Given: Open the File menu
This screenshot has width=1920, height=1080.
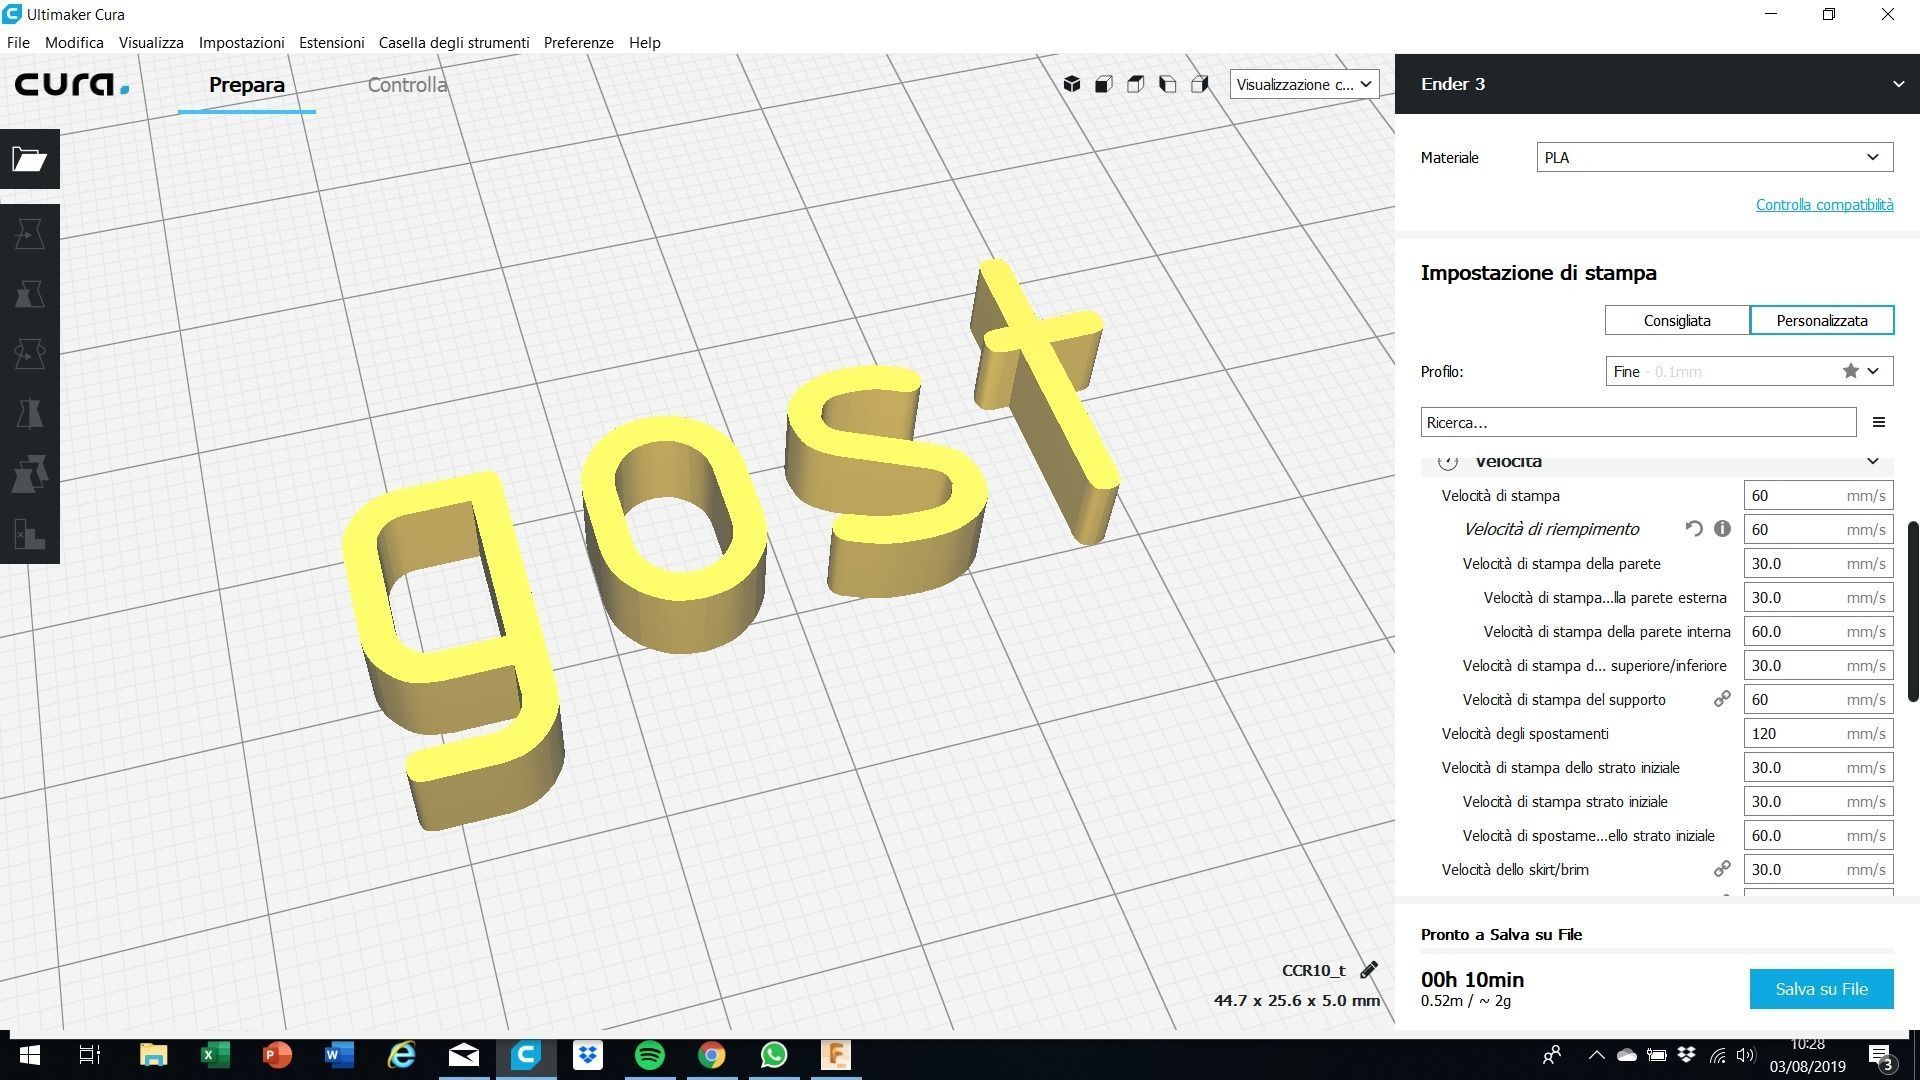Looking at the screenshot, I should (18, 43).
